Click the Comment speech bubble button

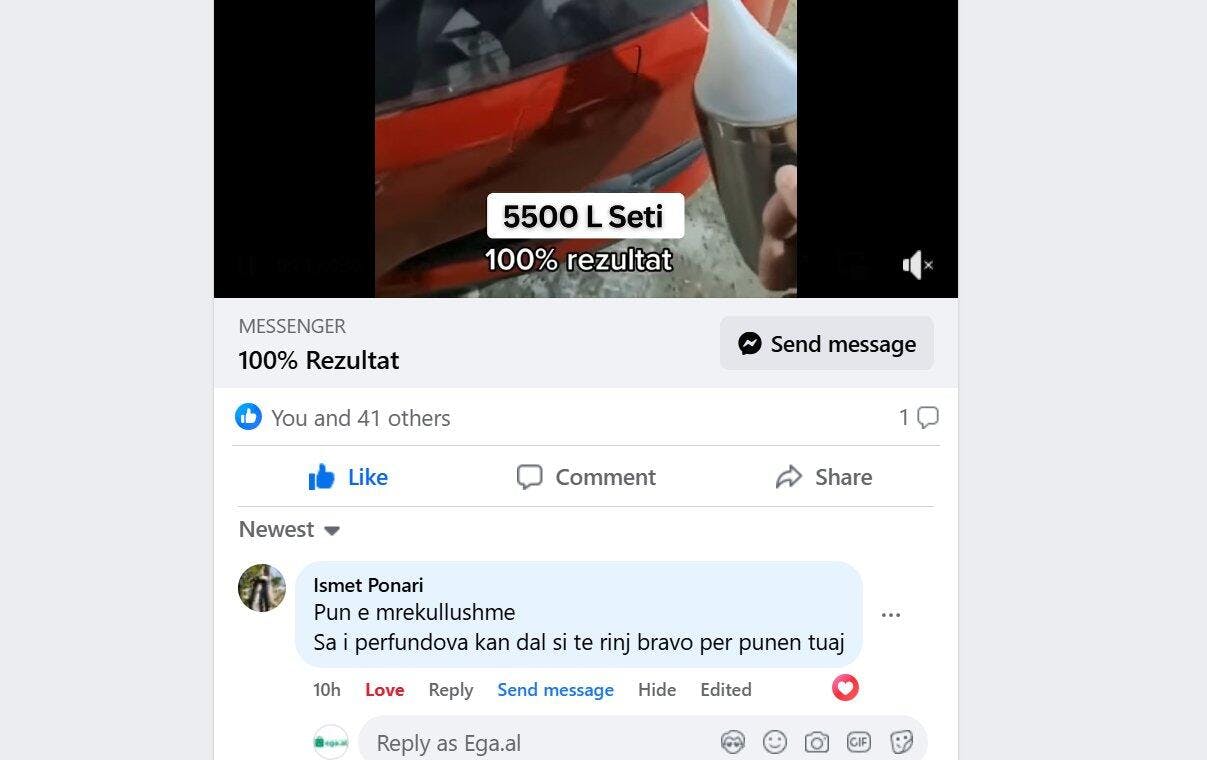pyautogui.click(x=586, y=477)
